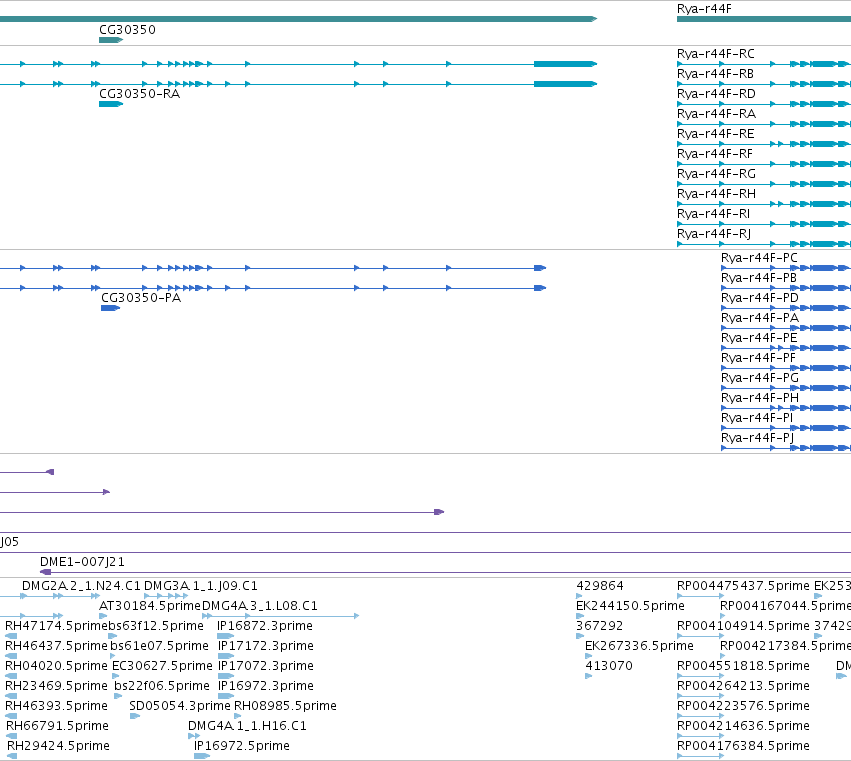Viewport: 851px width, 761px height.
Task: Select EST RH47174.5prime
Action: [56, 626]
